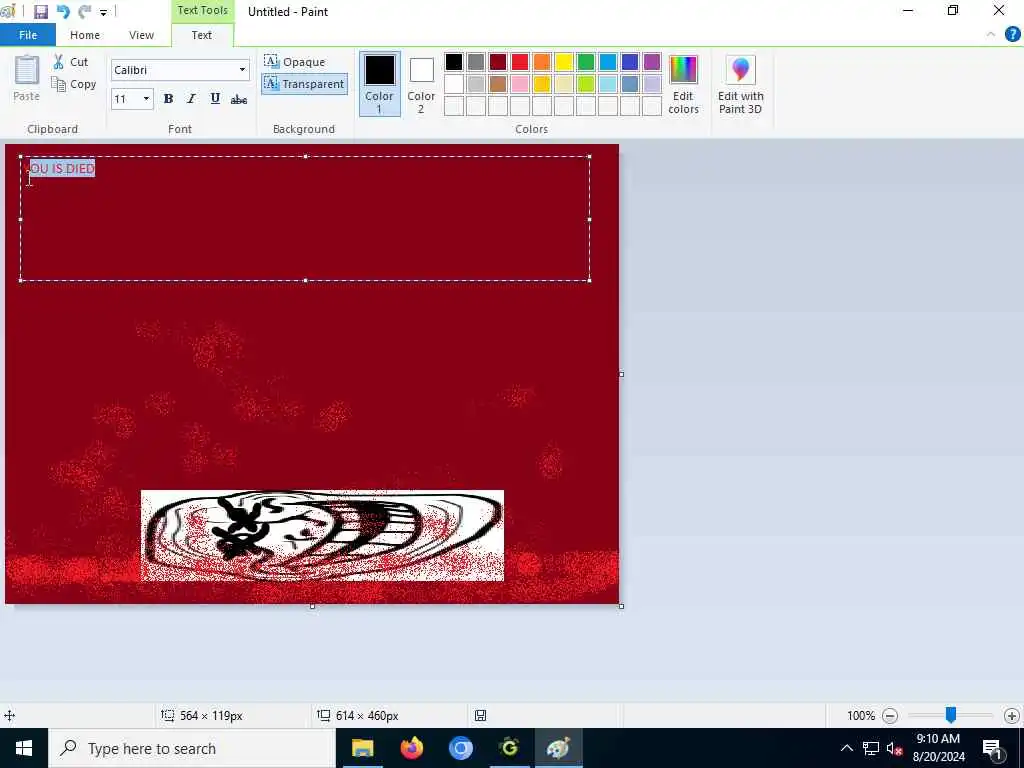This screenshot has width=1024, height=768.
Task: Click the Type here to search box
Action: click(x=192, y=748)
